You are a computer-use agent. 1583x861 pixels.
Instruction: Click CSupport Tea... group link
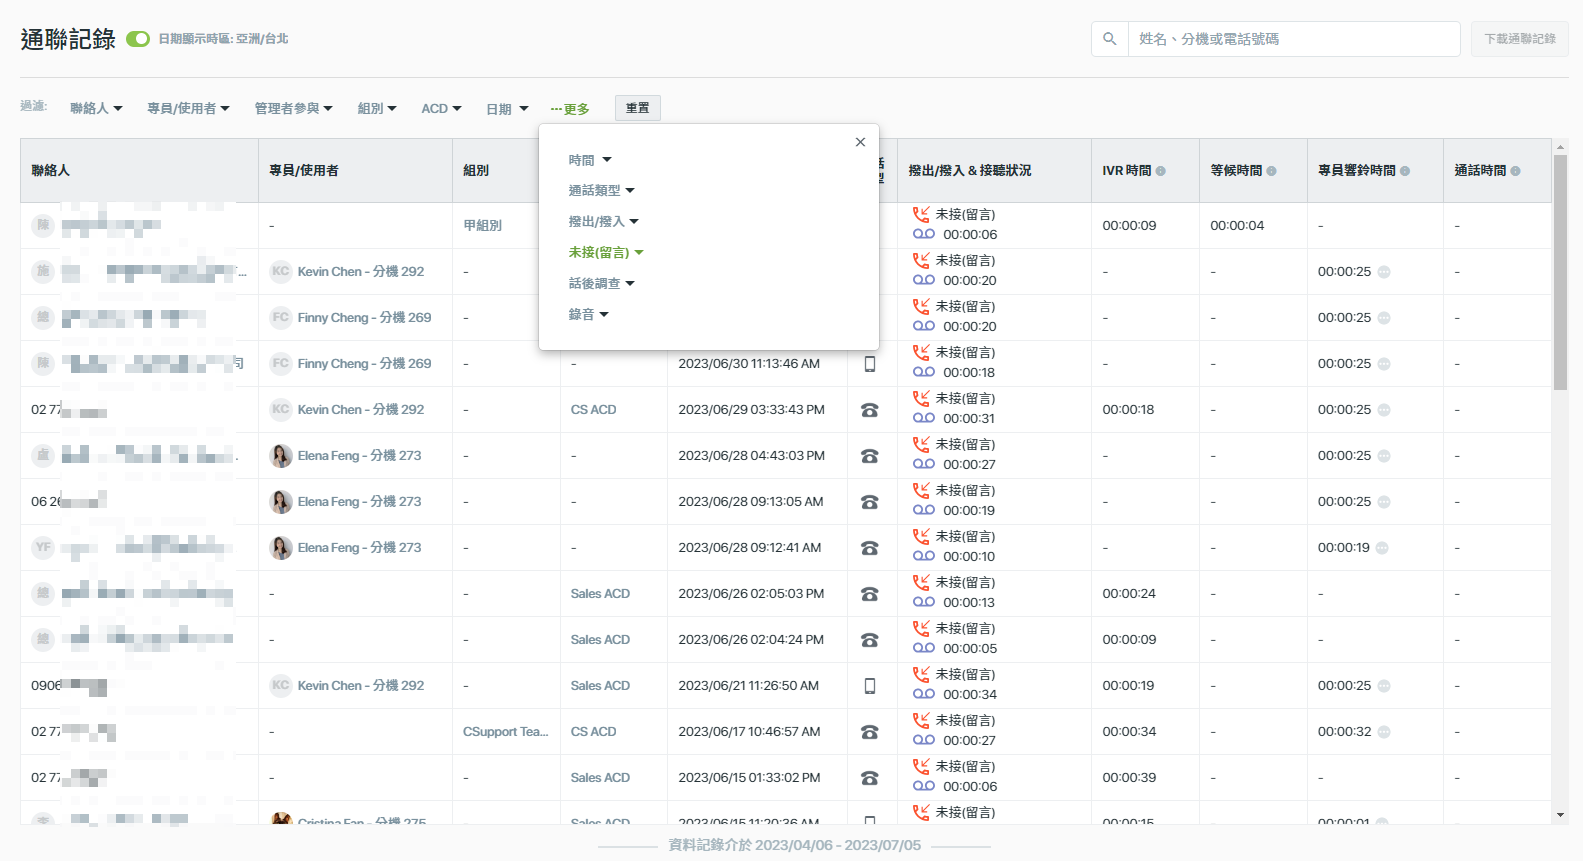(x=505, y=732)
